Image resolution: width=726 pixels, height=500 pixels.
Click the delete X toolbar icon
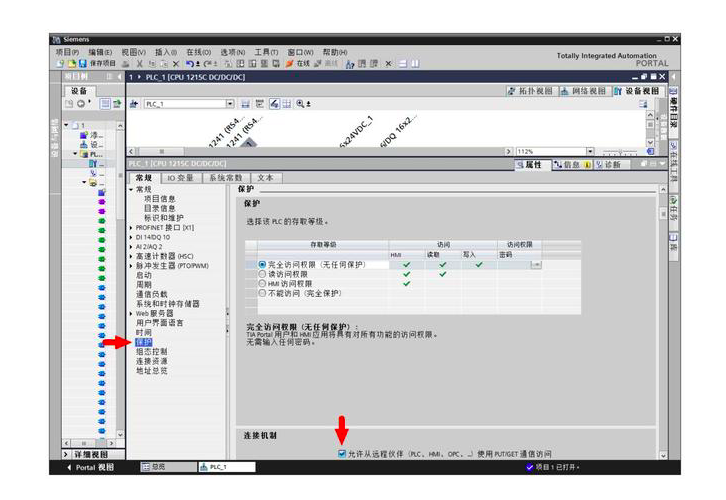click(175, 64)
